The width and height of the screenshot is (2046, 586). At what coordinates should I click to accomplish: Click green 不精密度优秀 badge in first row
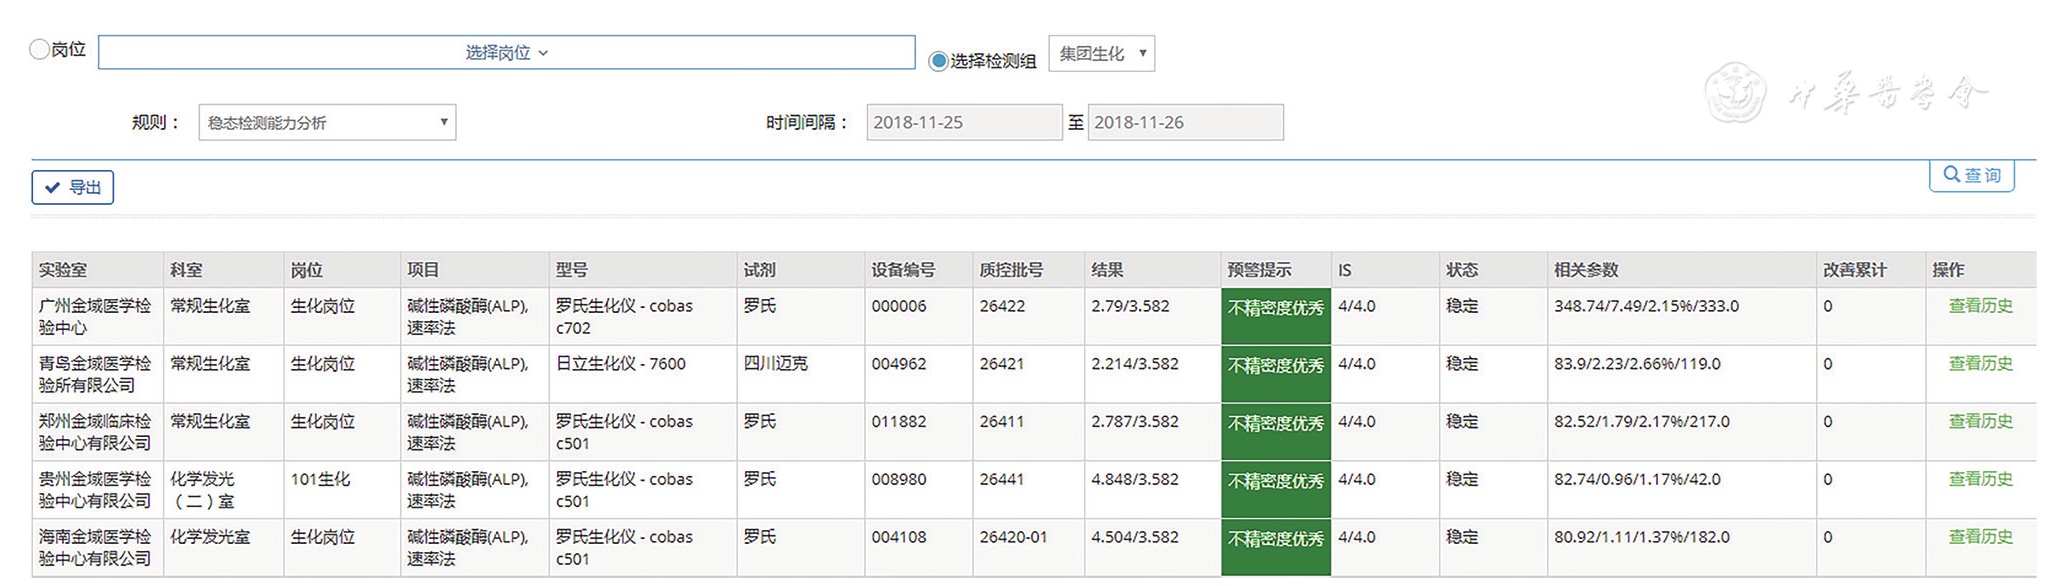(x=1275, y=308)
